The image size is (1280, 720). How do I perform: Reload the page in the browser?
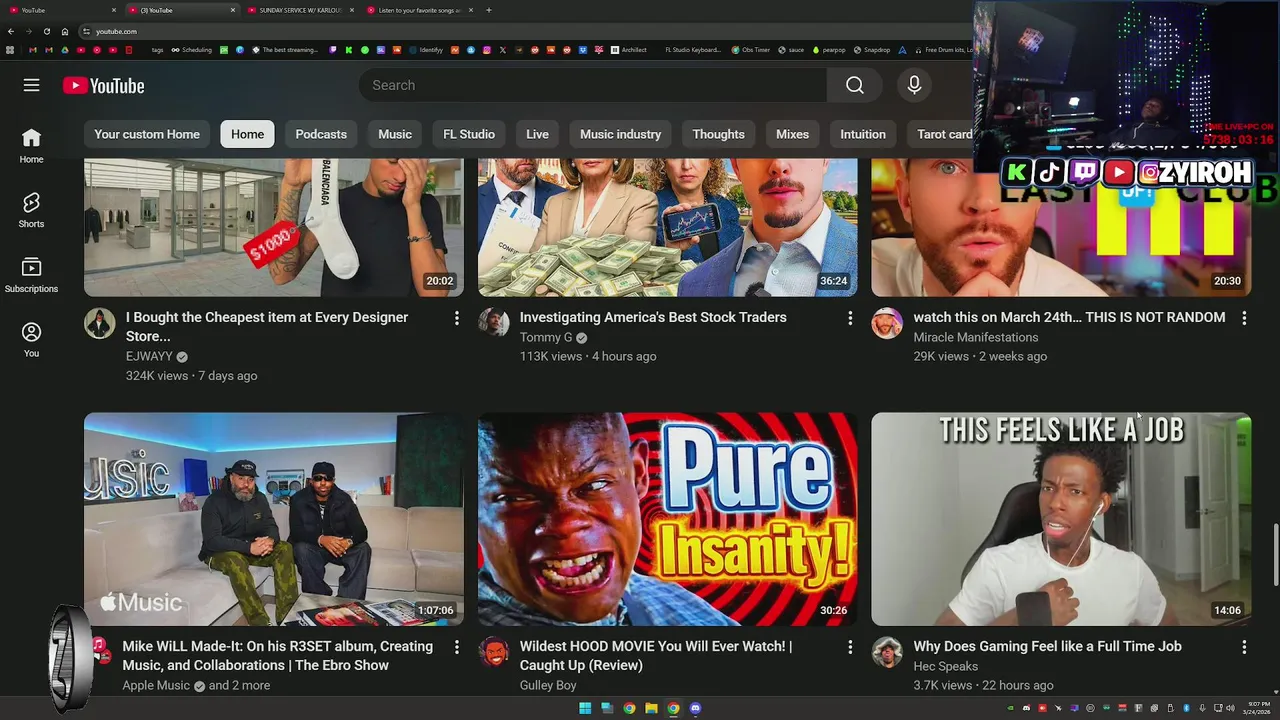47,31
